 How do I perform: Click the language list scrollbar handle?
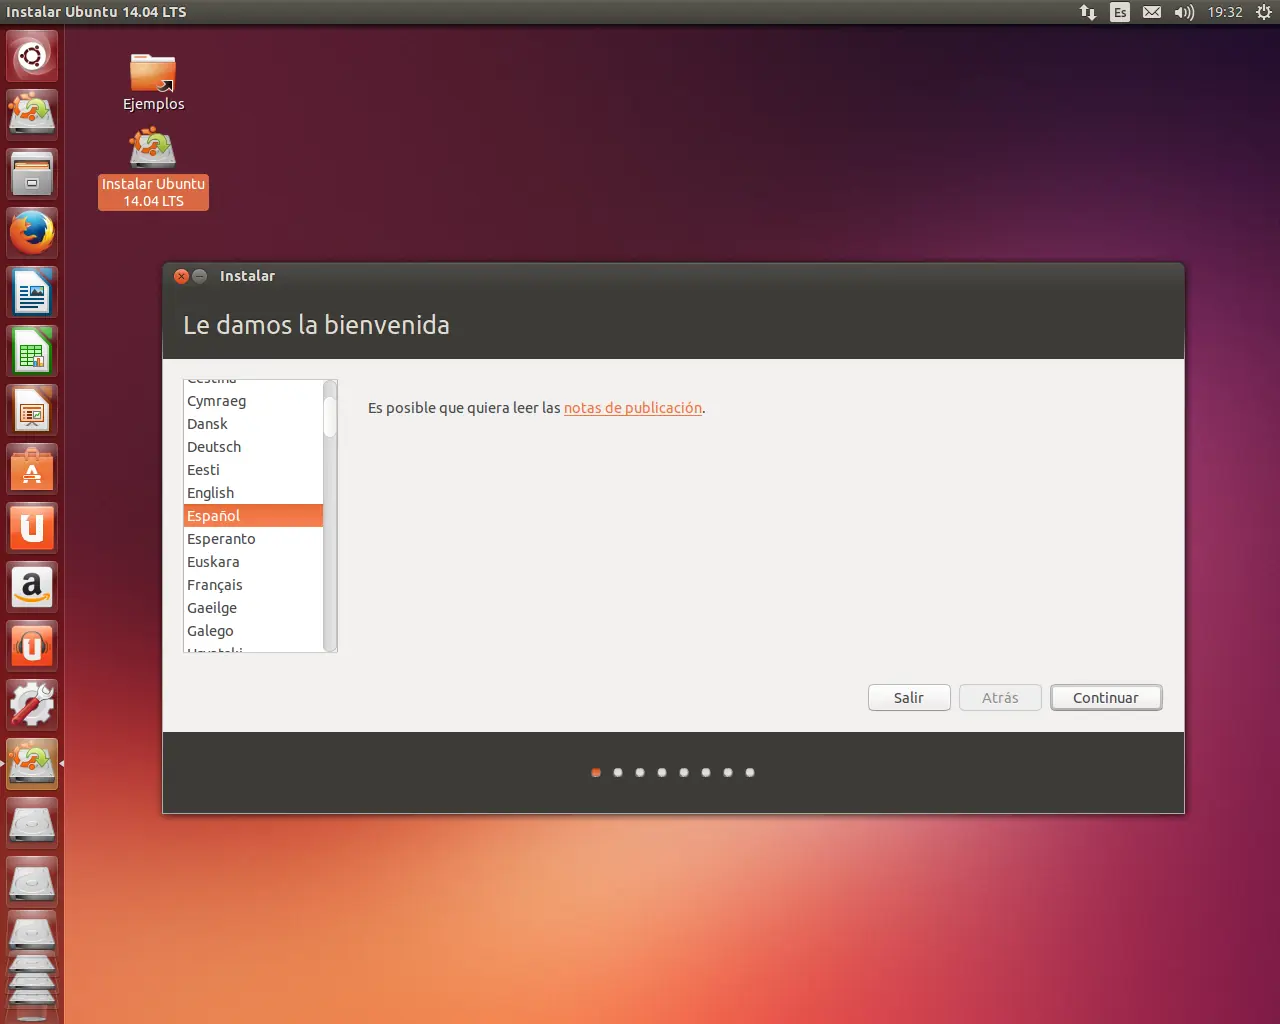[330, 417]
